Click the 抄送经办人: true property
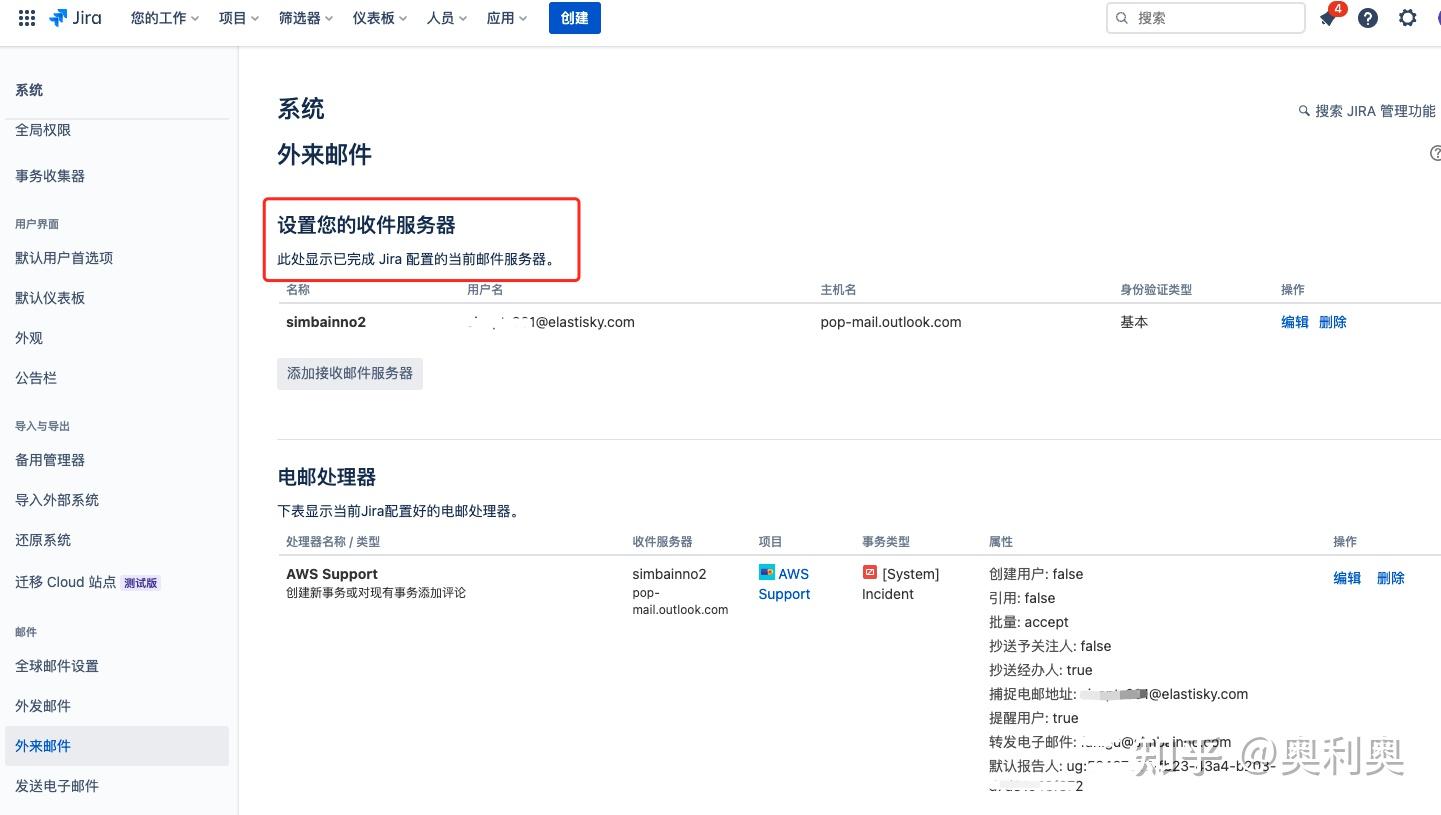 click(x=1040, y=670)
